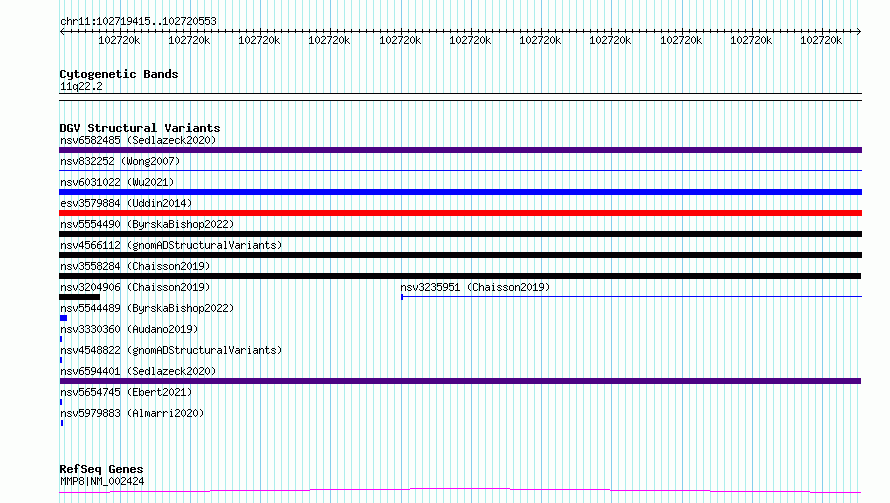Click the last 102720k ruler tick label
Screen dimensions: 890x503
pyautogui.click(x=821, y=40)
